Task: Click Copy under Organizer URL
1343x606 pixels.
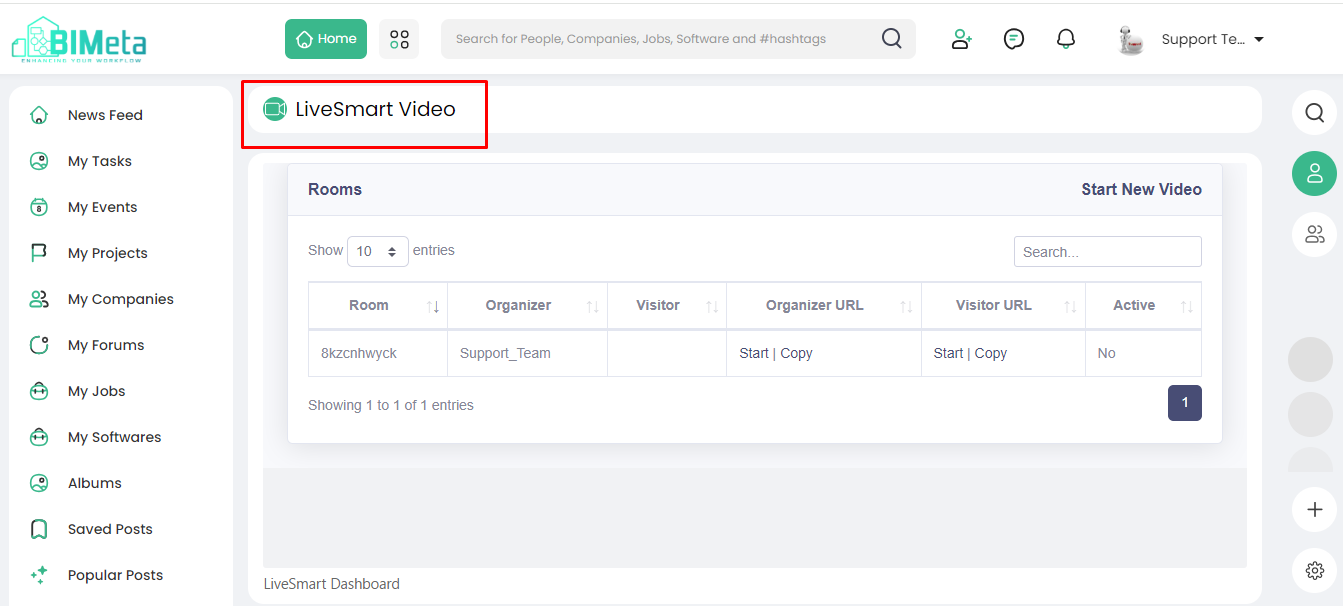Action: (796, 353)
